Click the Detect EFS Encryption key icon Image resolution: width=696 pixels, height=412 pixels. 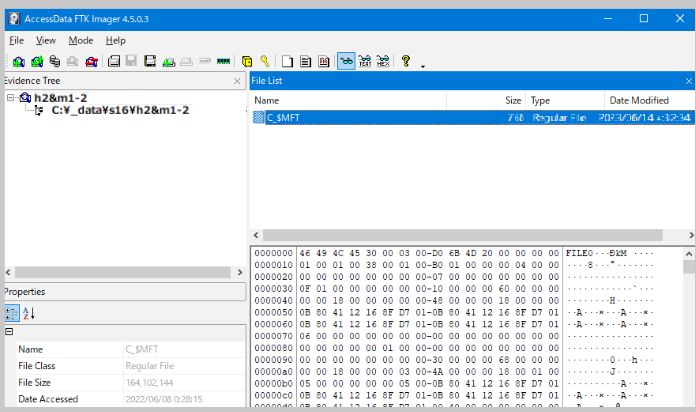(265, 61)
